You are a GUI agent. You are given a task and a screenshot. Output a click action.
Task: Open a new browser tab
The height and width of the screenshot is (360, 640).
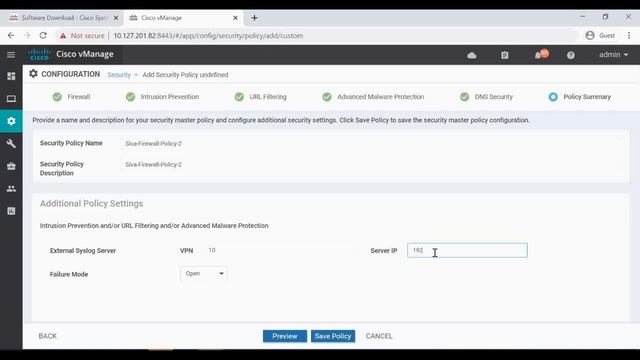pyautogui.click(x=254, y=18)
